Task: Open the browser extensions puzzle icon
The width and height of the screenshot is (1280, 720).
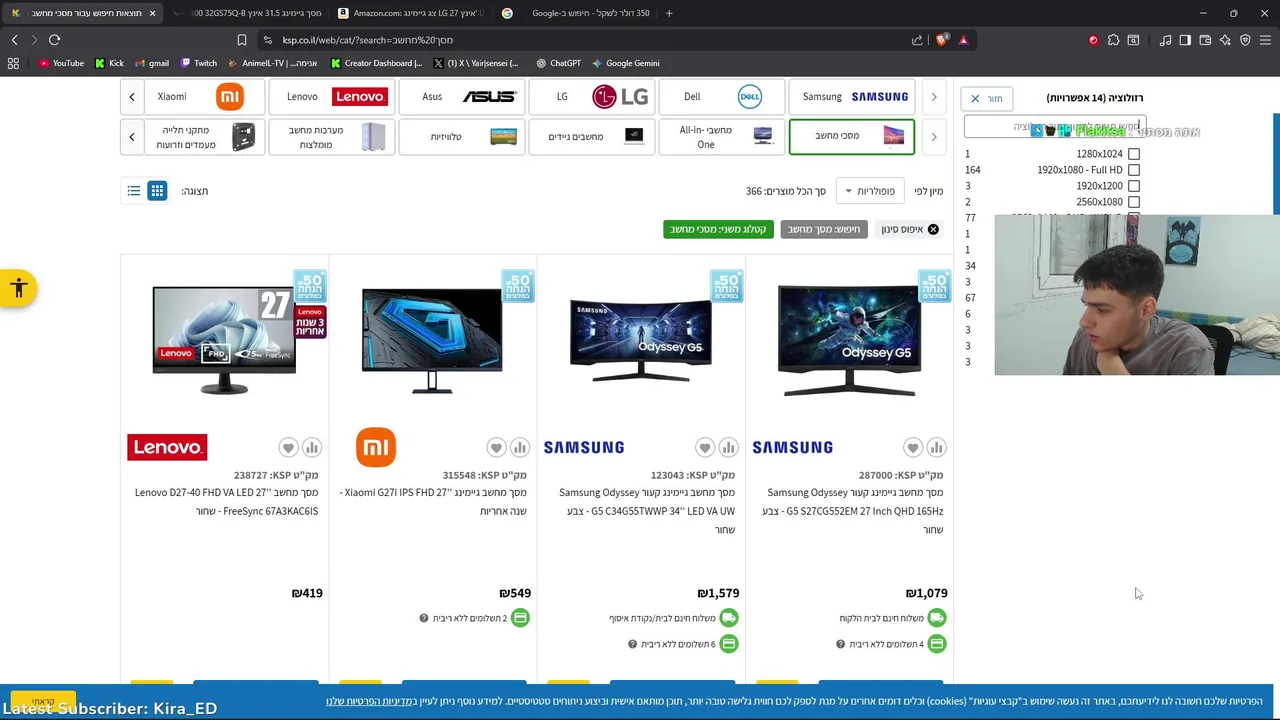Action: pyautogui.click(x=1113, y=40)
